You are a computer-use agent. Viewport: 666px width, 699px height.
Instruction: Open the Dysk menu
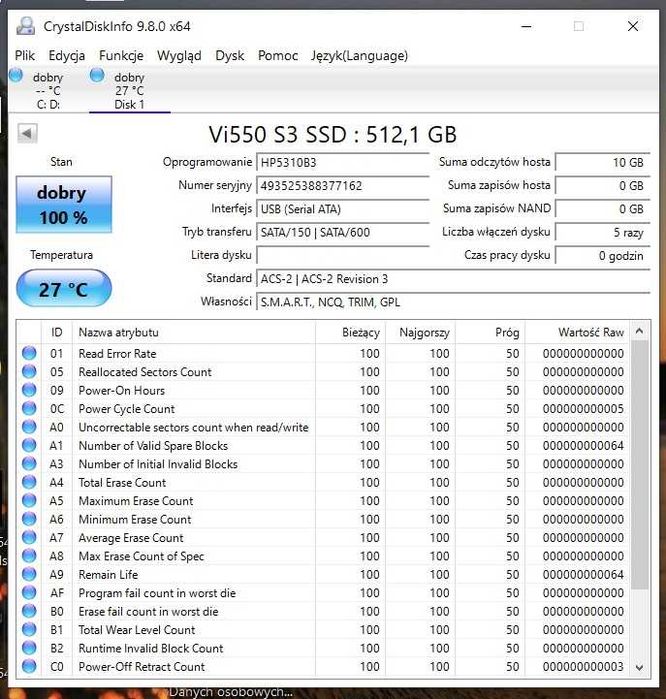(x=230, y=56)
